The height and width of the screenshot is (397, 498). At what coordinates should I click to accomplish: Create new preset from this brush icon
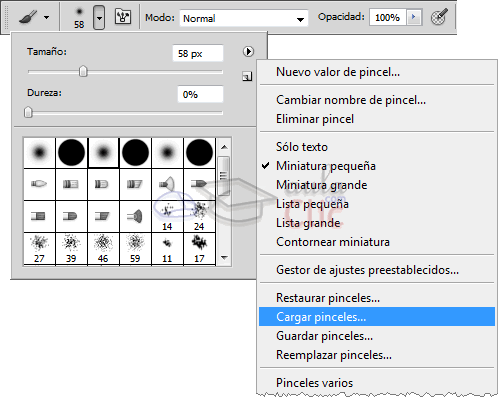pyautogui.click(x=247, y=77)
